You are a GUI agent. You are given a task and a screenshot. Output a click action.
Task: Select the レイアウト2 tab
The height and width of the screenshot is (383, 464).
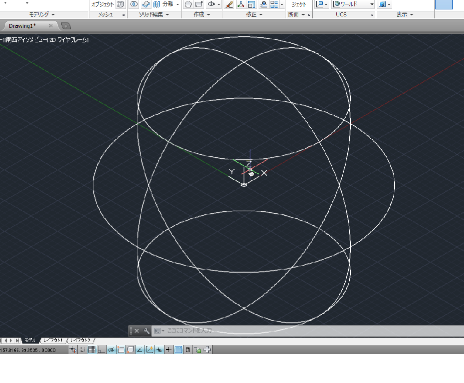80,340
